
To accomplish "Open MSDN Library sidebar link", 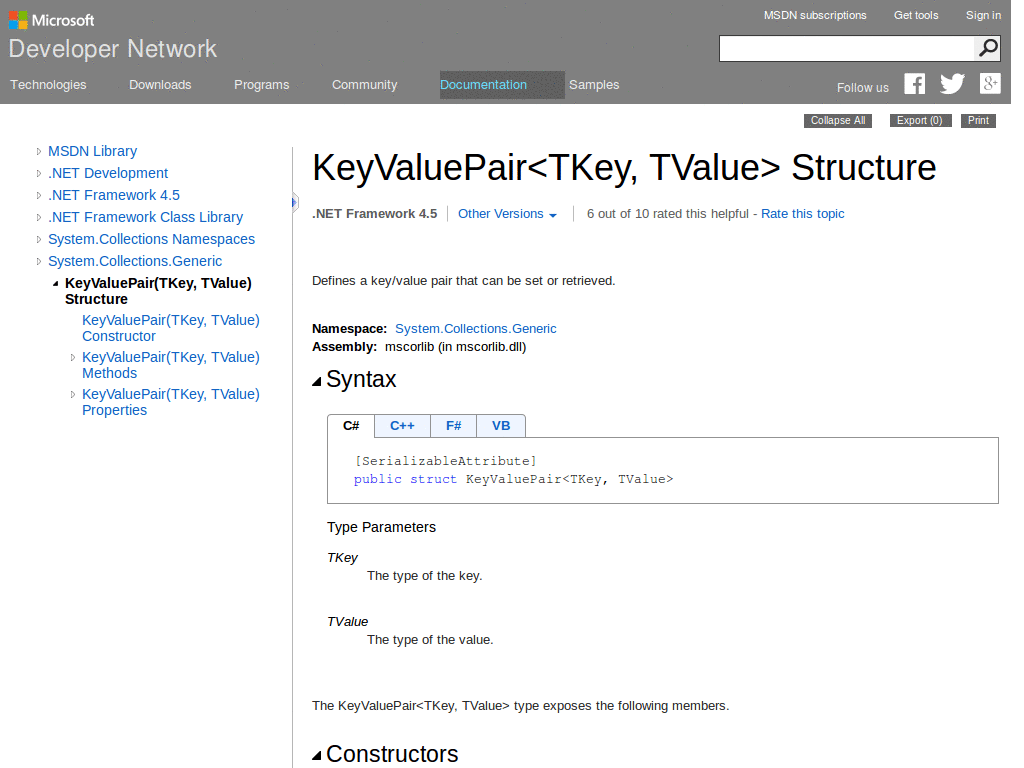I will (92, 152).
